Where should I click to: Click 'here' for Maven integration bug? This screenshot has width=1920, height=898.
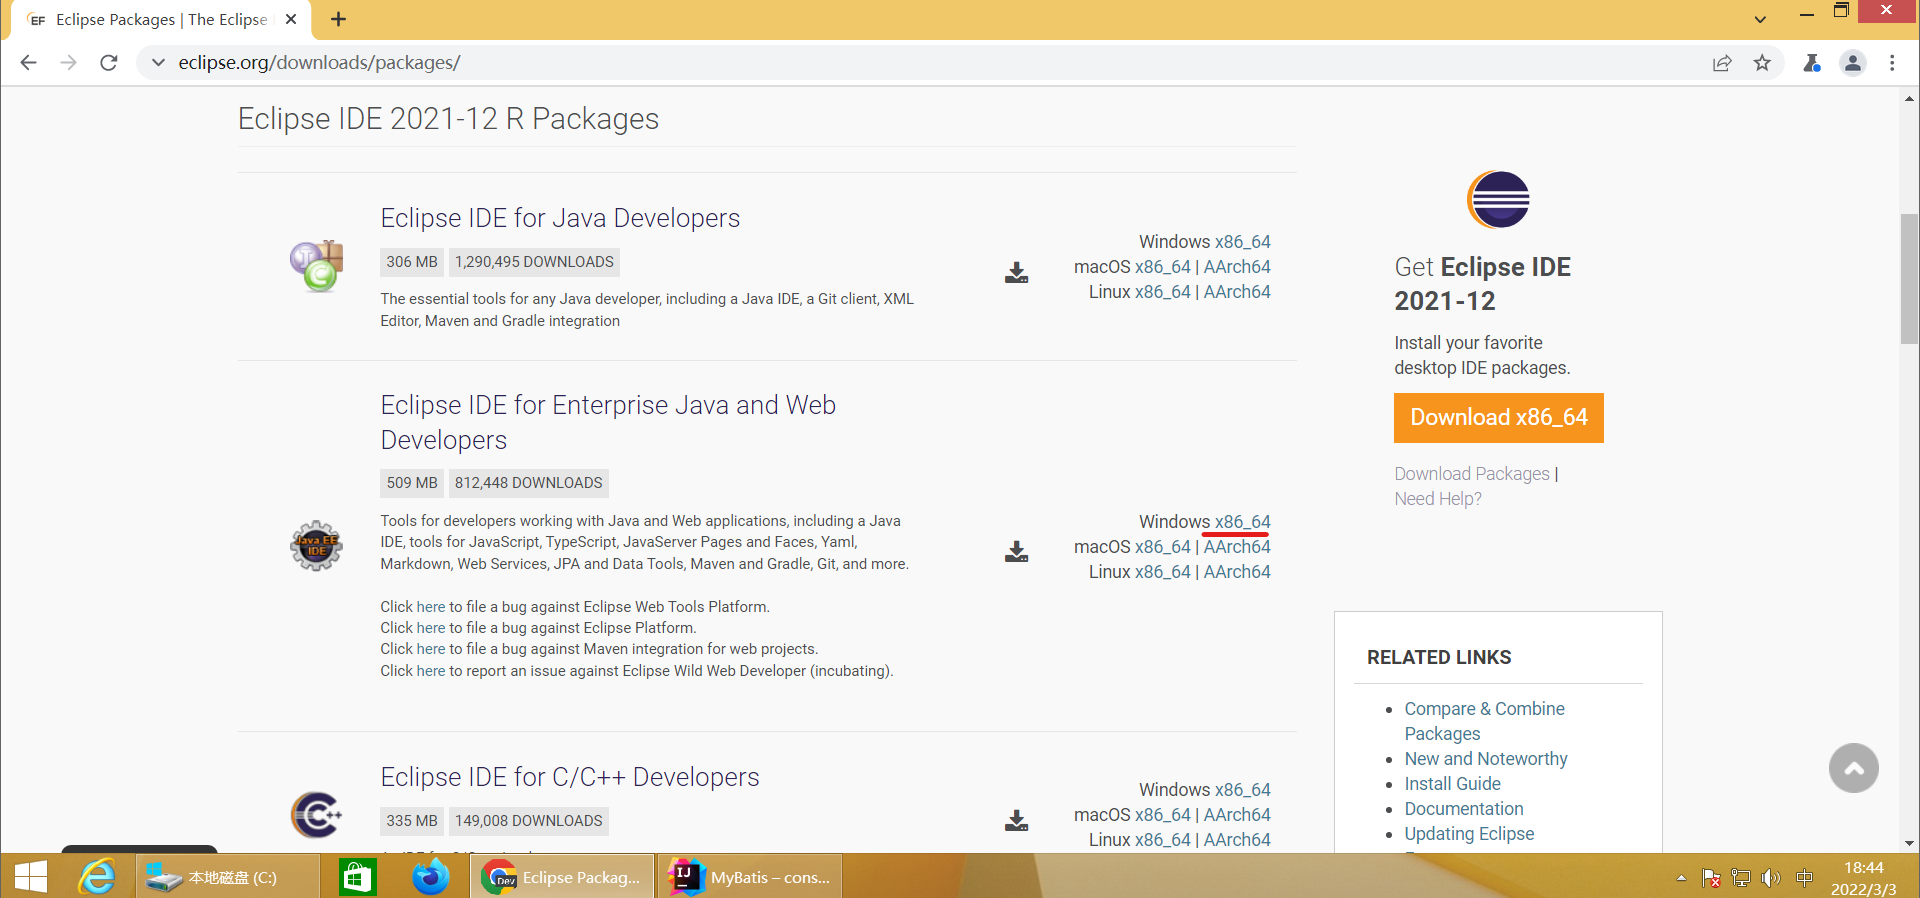[431, 649]
